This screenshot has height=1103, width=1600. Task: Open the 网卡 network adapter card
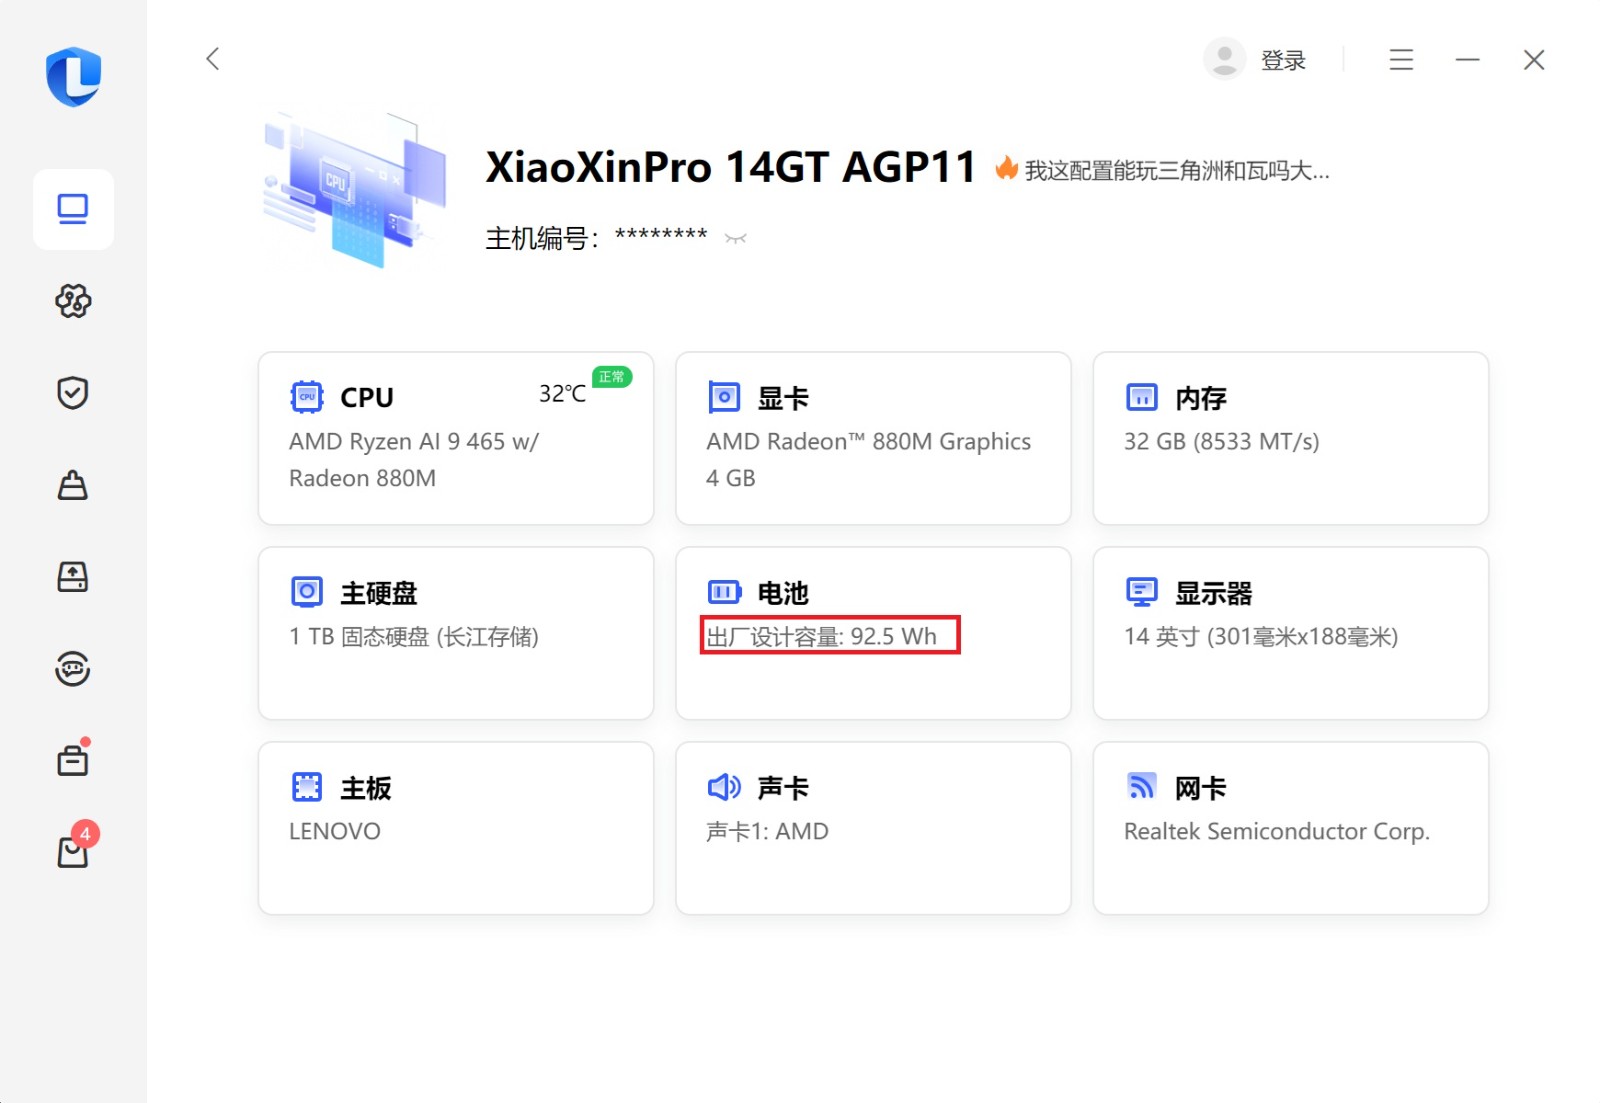[1290, 827]
